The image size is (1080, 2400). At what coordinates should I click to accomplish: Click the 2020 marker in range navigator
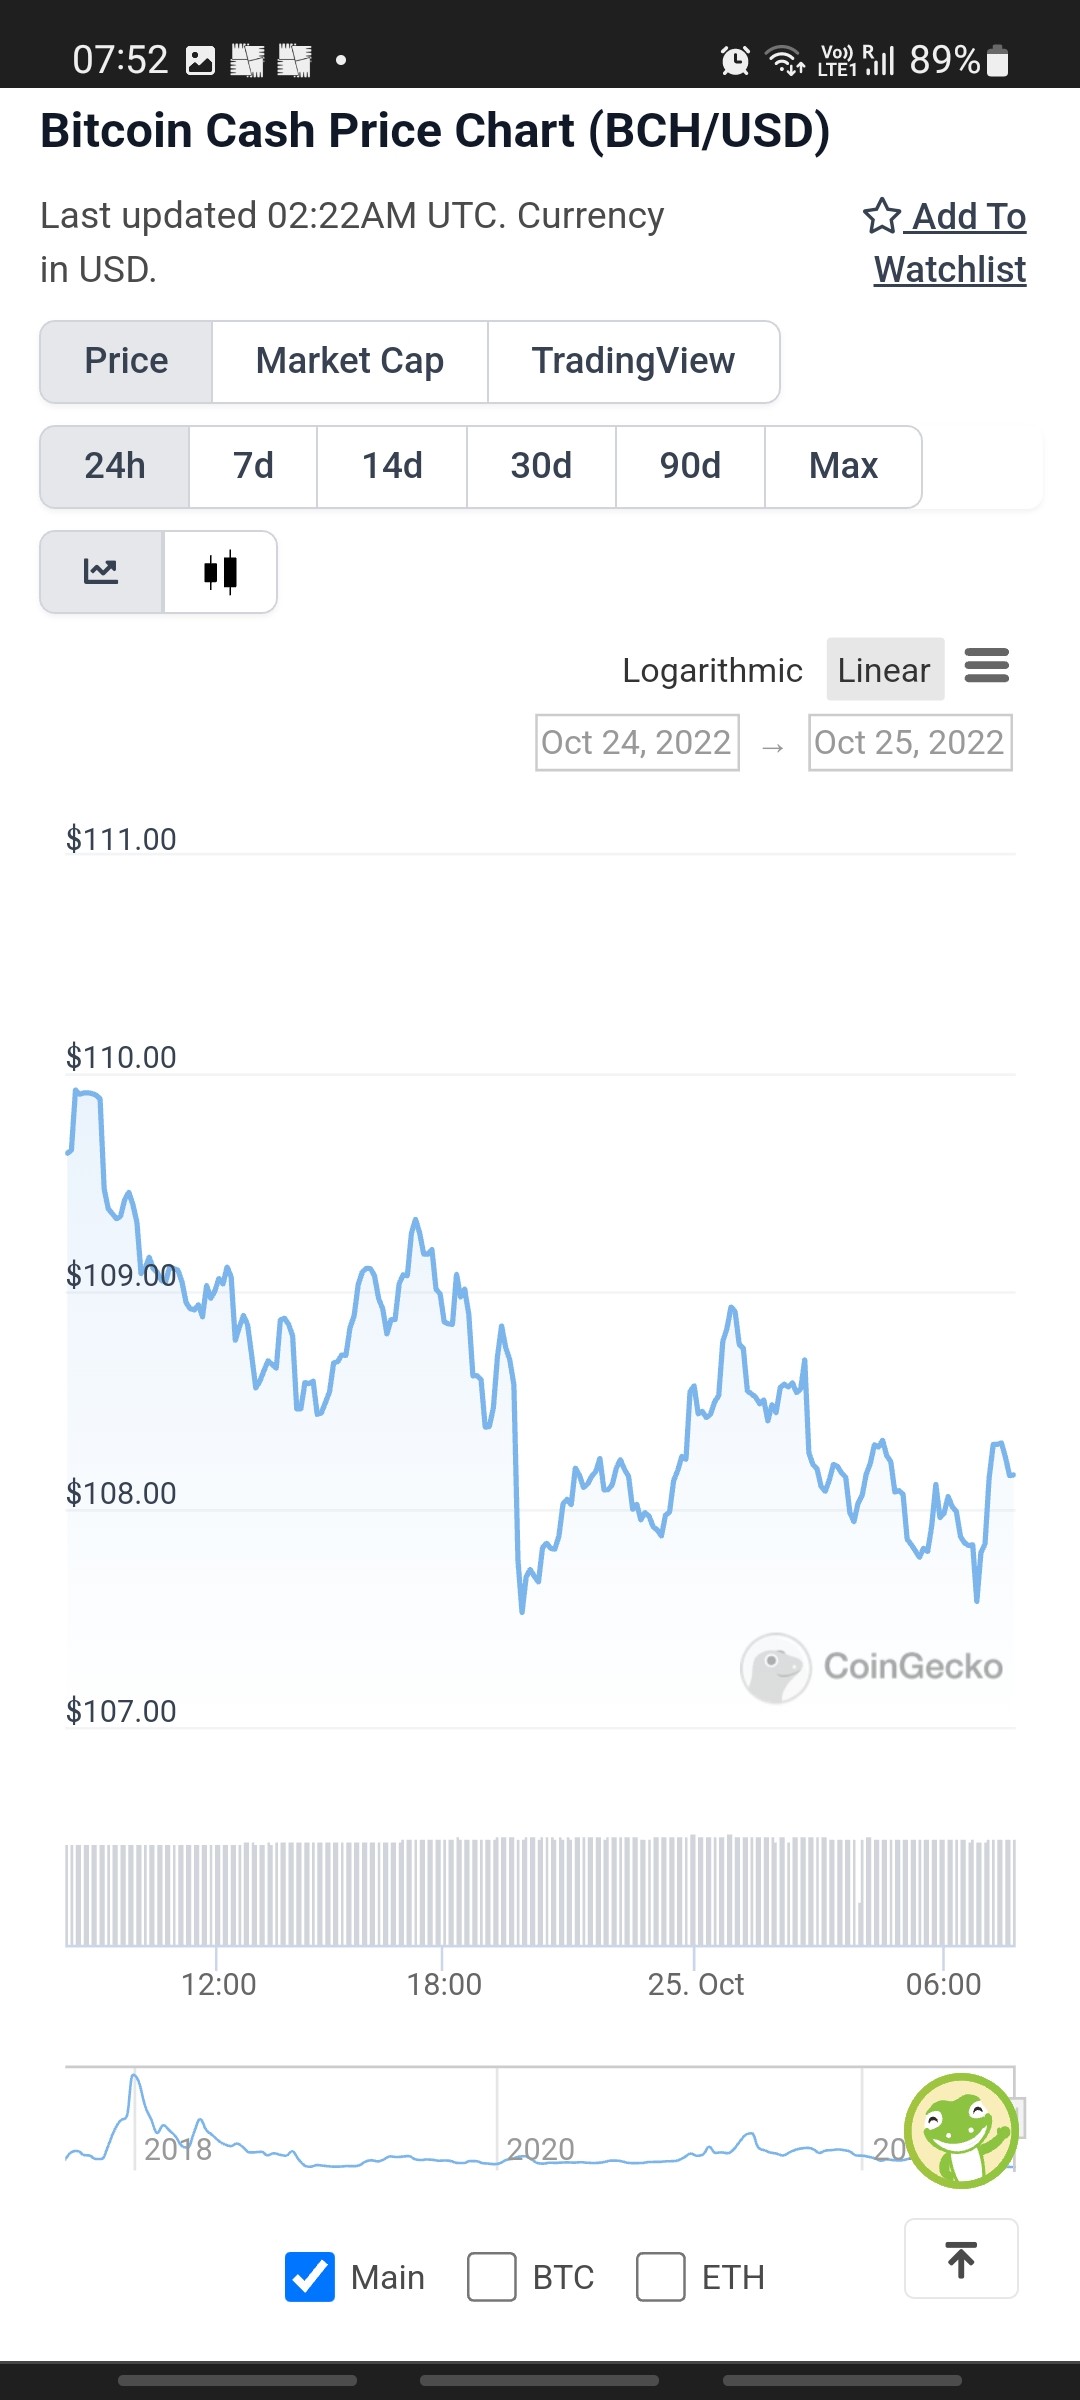click(x=540, y=2148)
